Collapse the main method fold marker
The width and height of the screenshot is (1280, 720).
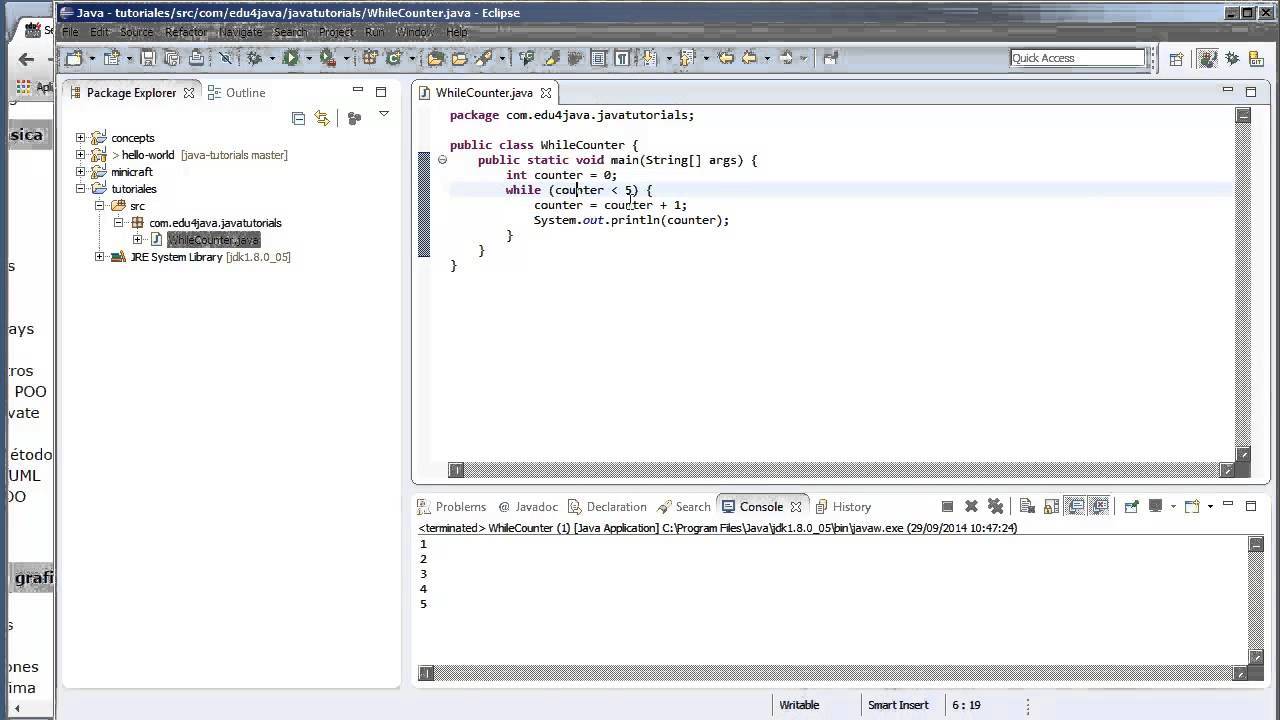442,160
